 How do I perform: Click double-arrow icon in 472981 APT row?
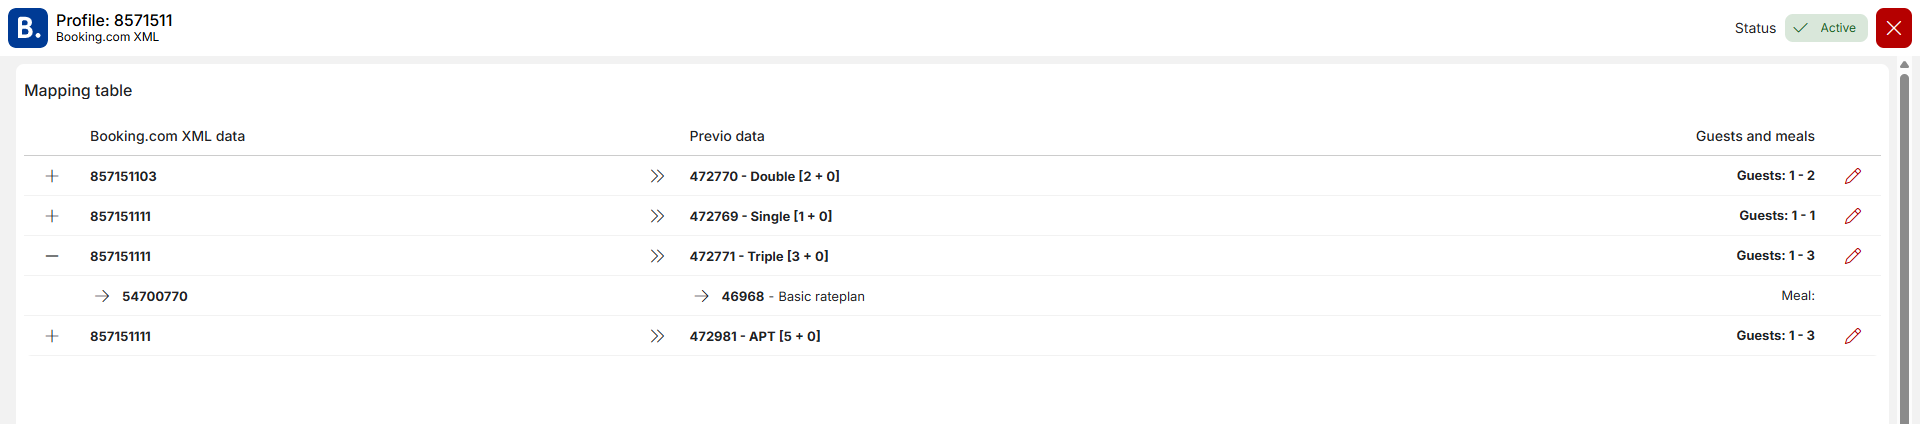pos(657,336)
